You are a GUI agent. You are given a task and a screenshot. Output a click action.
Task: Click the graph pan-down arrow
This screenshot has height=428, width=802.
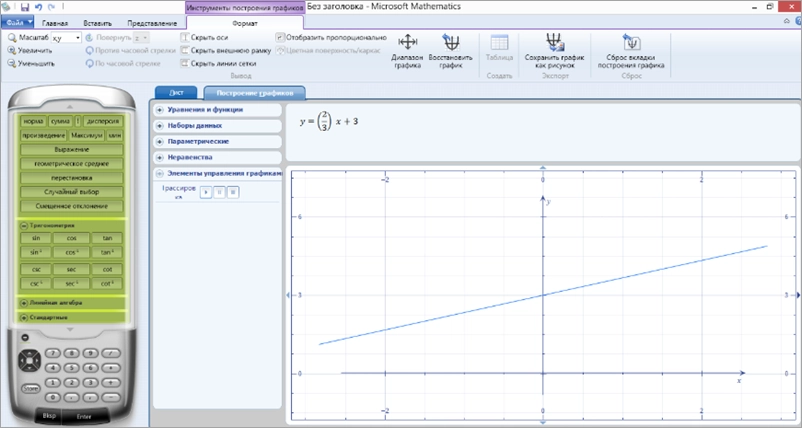[x=543, y=422]
